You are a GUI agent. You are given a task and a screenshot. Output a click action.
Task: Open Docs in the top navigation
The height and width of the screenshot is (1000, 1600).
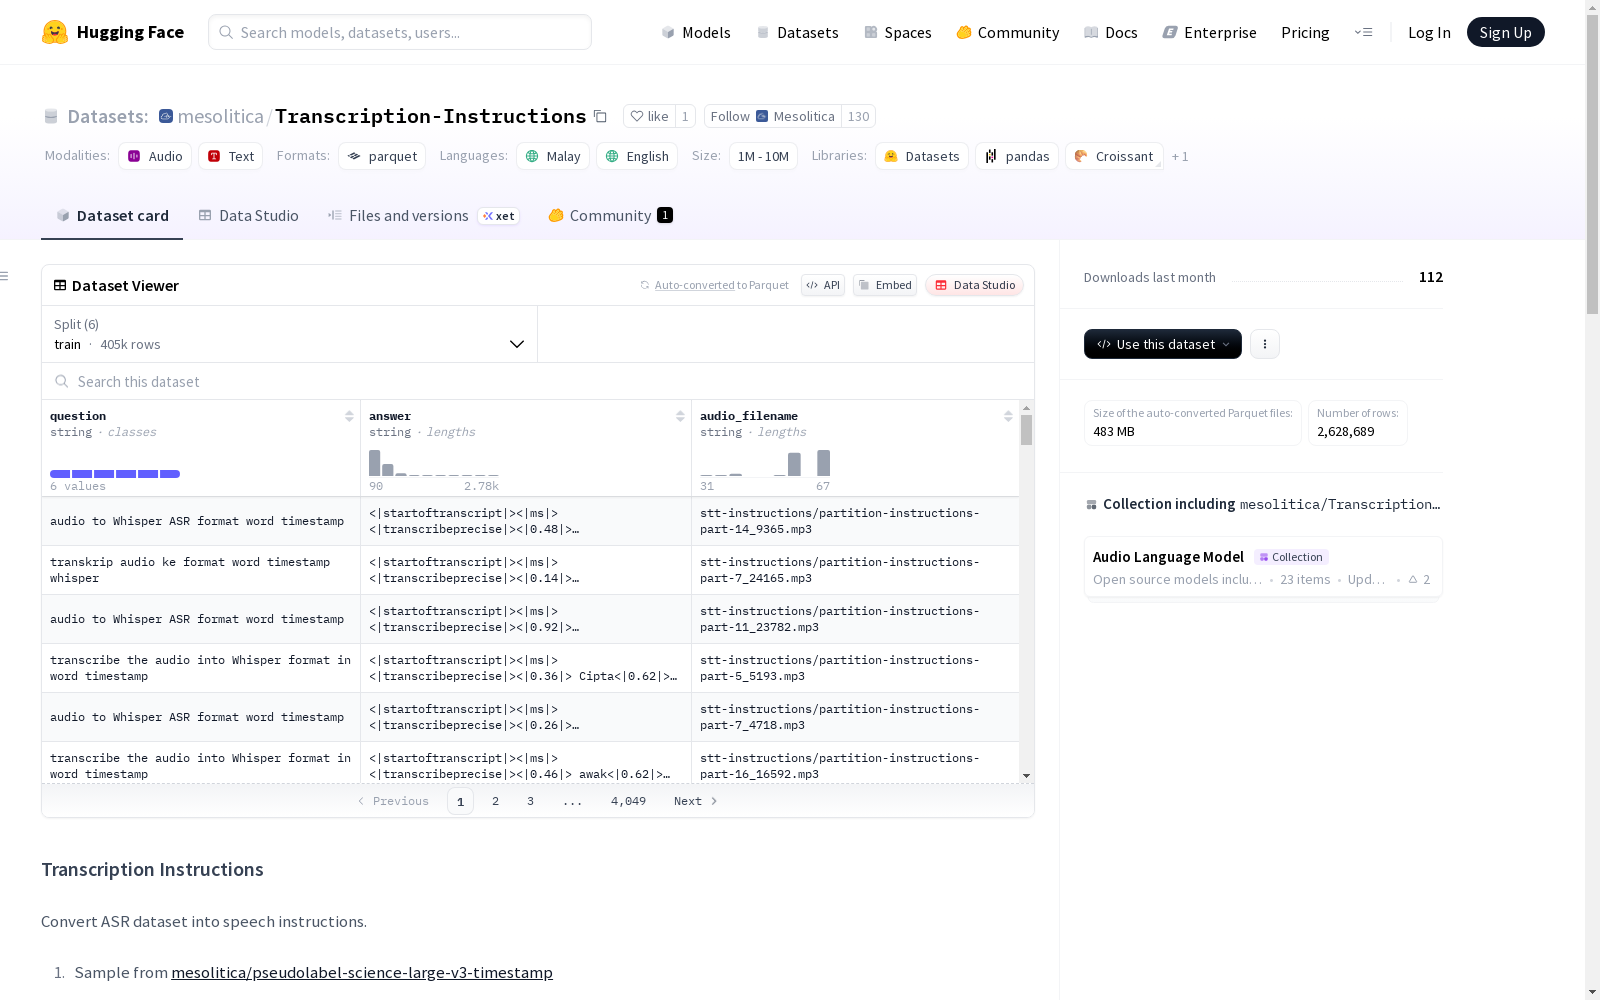point(1111,32)
